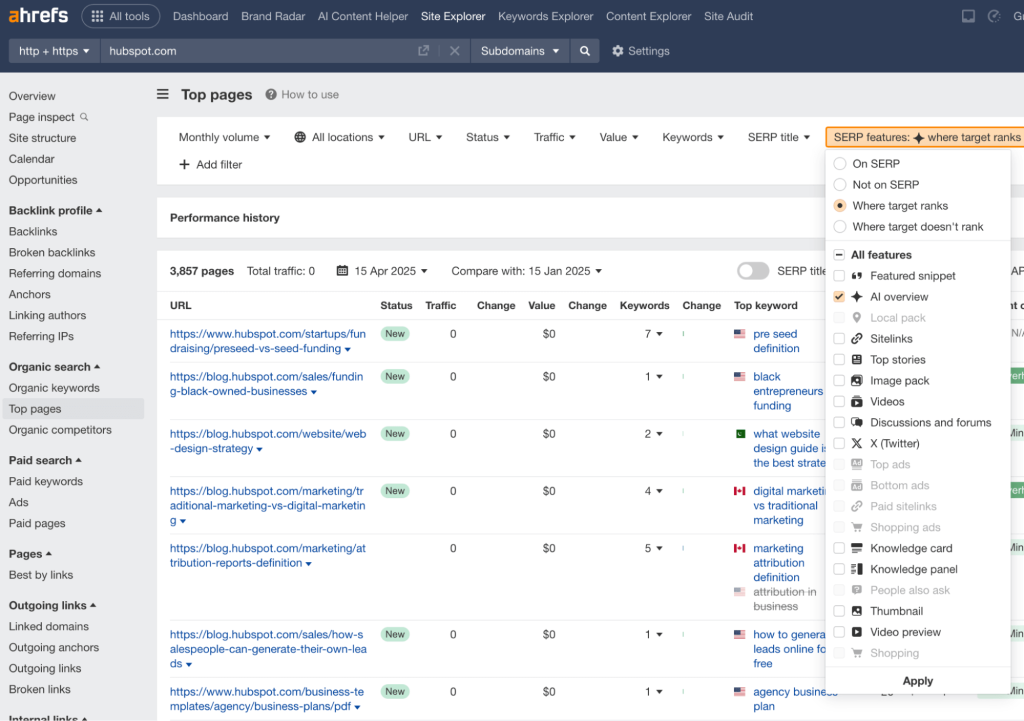Click the X (Twitter) icon
The image size is (1024, 721).
click(x=857, y=443)
